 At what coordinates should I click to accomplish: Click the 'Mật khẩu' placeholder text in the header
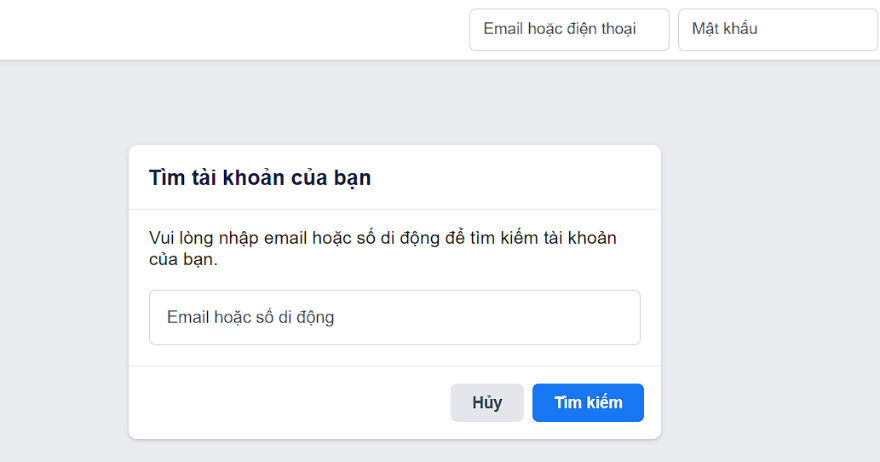[725, 29]
